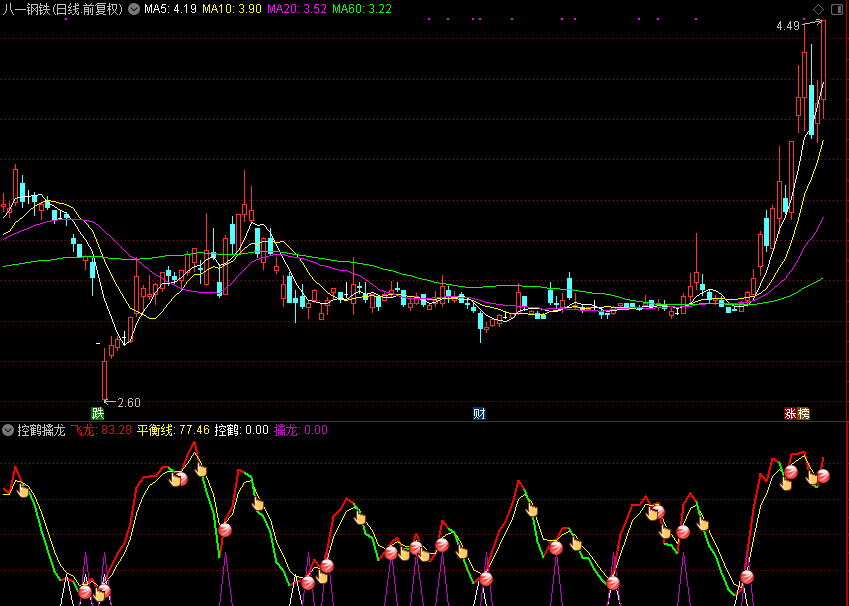
Task: Click the square window icon at top-right
Action: click(x=838, y=9)
